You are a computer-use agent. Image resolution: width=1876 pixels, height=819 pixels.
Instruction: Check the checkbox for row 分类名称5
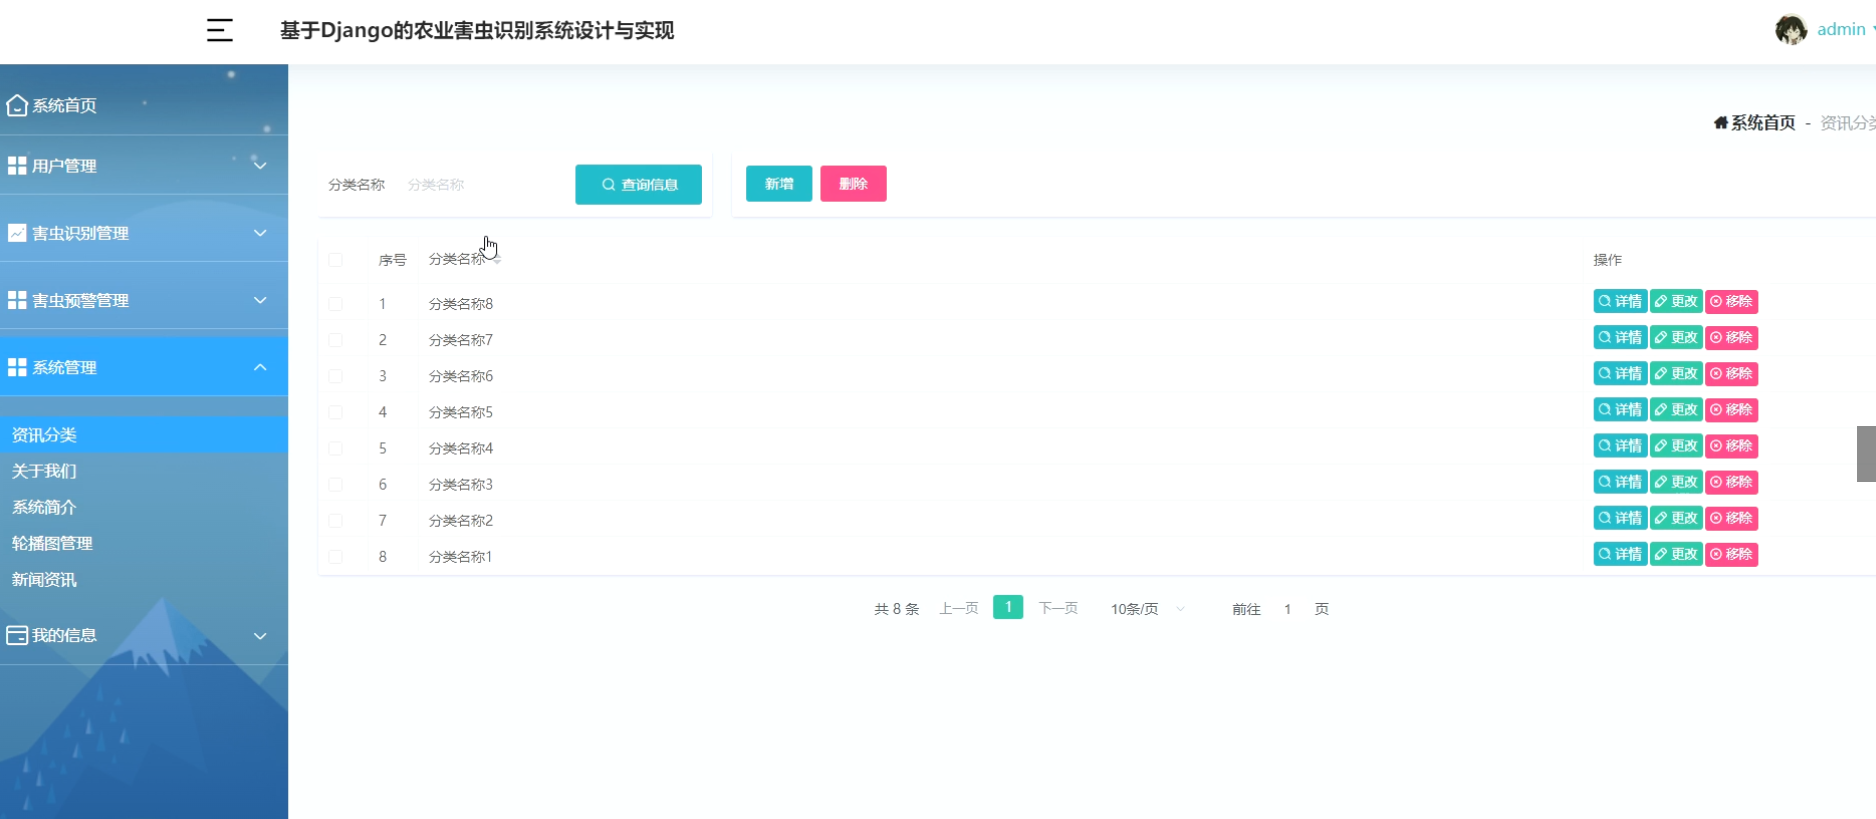(335, 412)
